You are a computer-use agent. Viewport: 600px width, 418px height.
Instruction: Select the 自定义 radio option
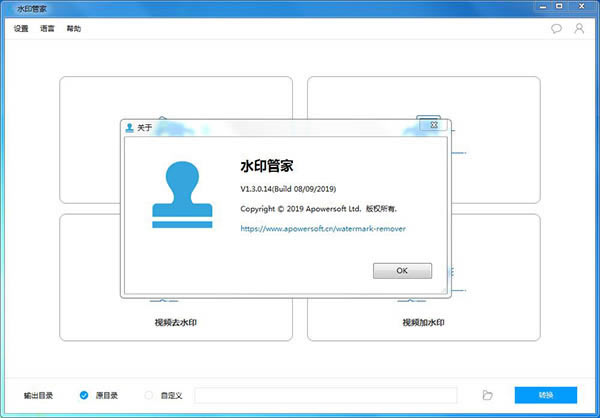[149, 395]
